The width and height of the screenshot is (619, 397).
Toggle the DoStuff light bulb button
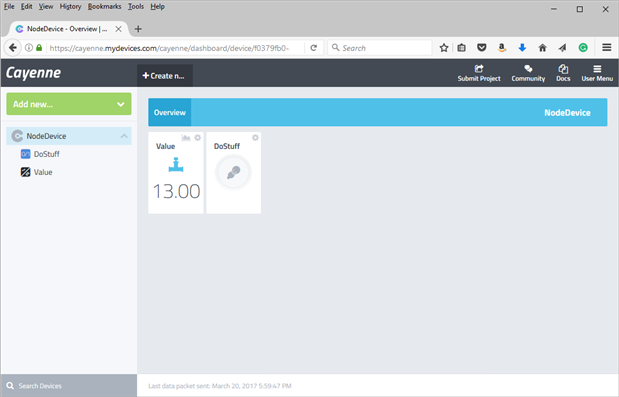click(x=233, y=172)
